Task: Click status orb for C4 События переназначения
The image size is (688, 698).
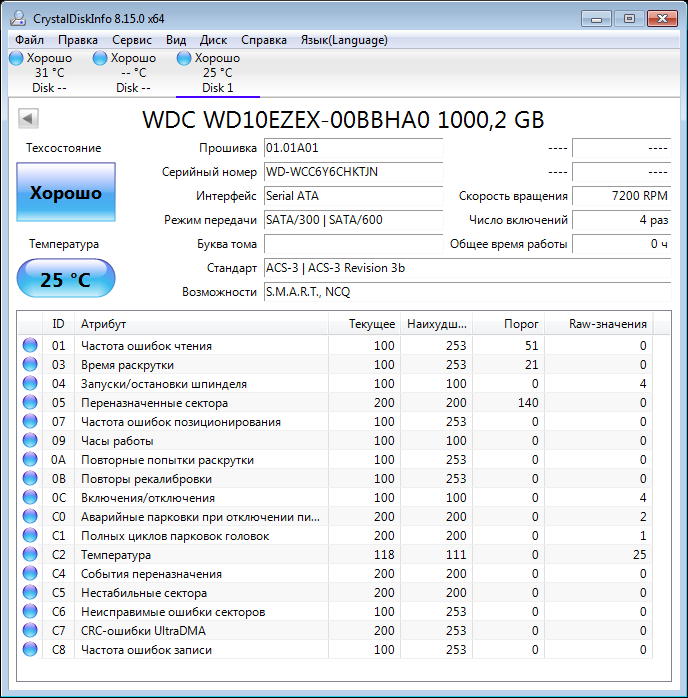Action: 30,573
